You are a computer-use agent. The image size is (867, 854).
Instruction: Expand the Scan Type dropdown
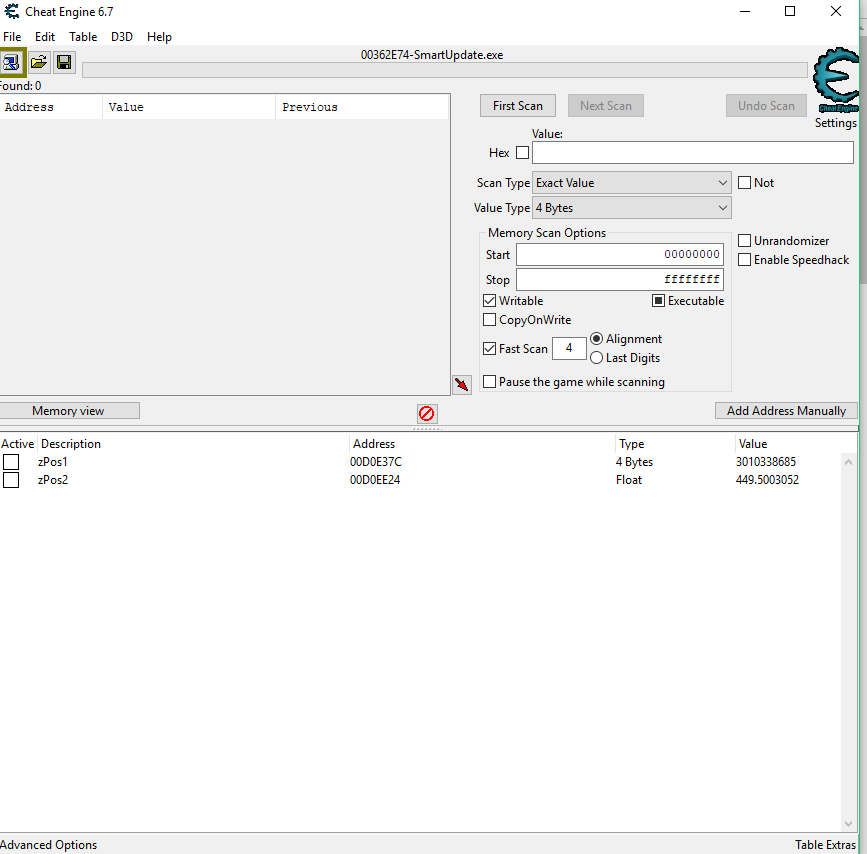tap(631, 183)
